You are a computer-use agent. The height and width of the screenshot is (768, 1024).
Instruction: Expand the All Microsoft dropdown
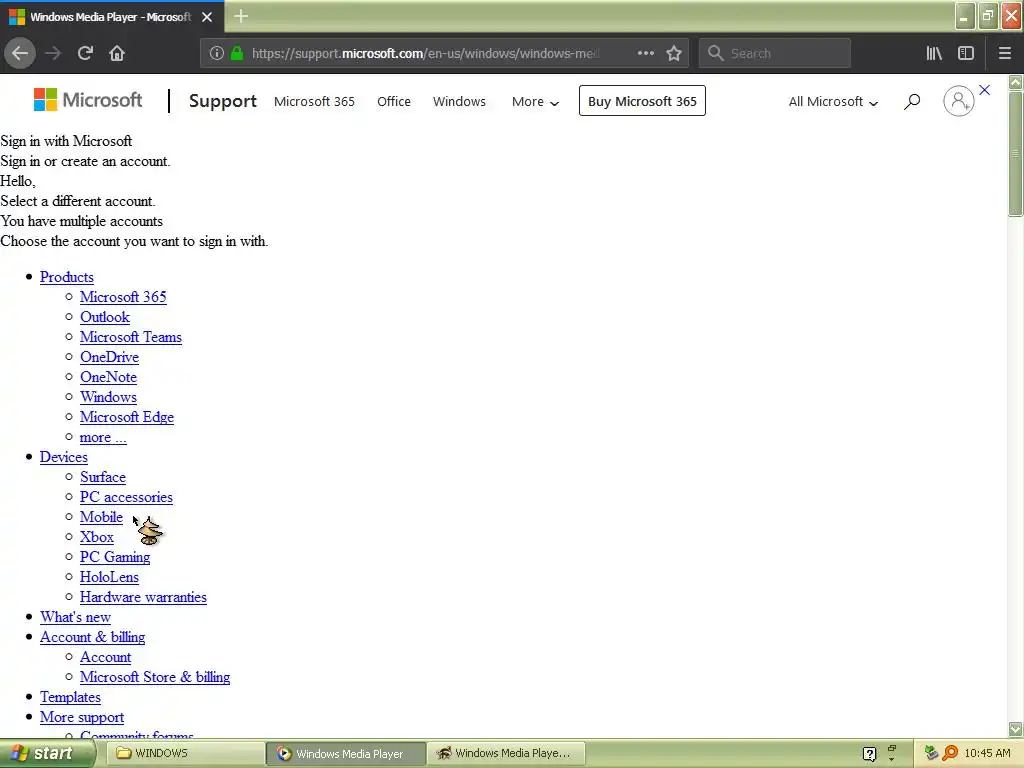tap(833, 101)
